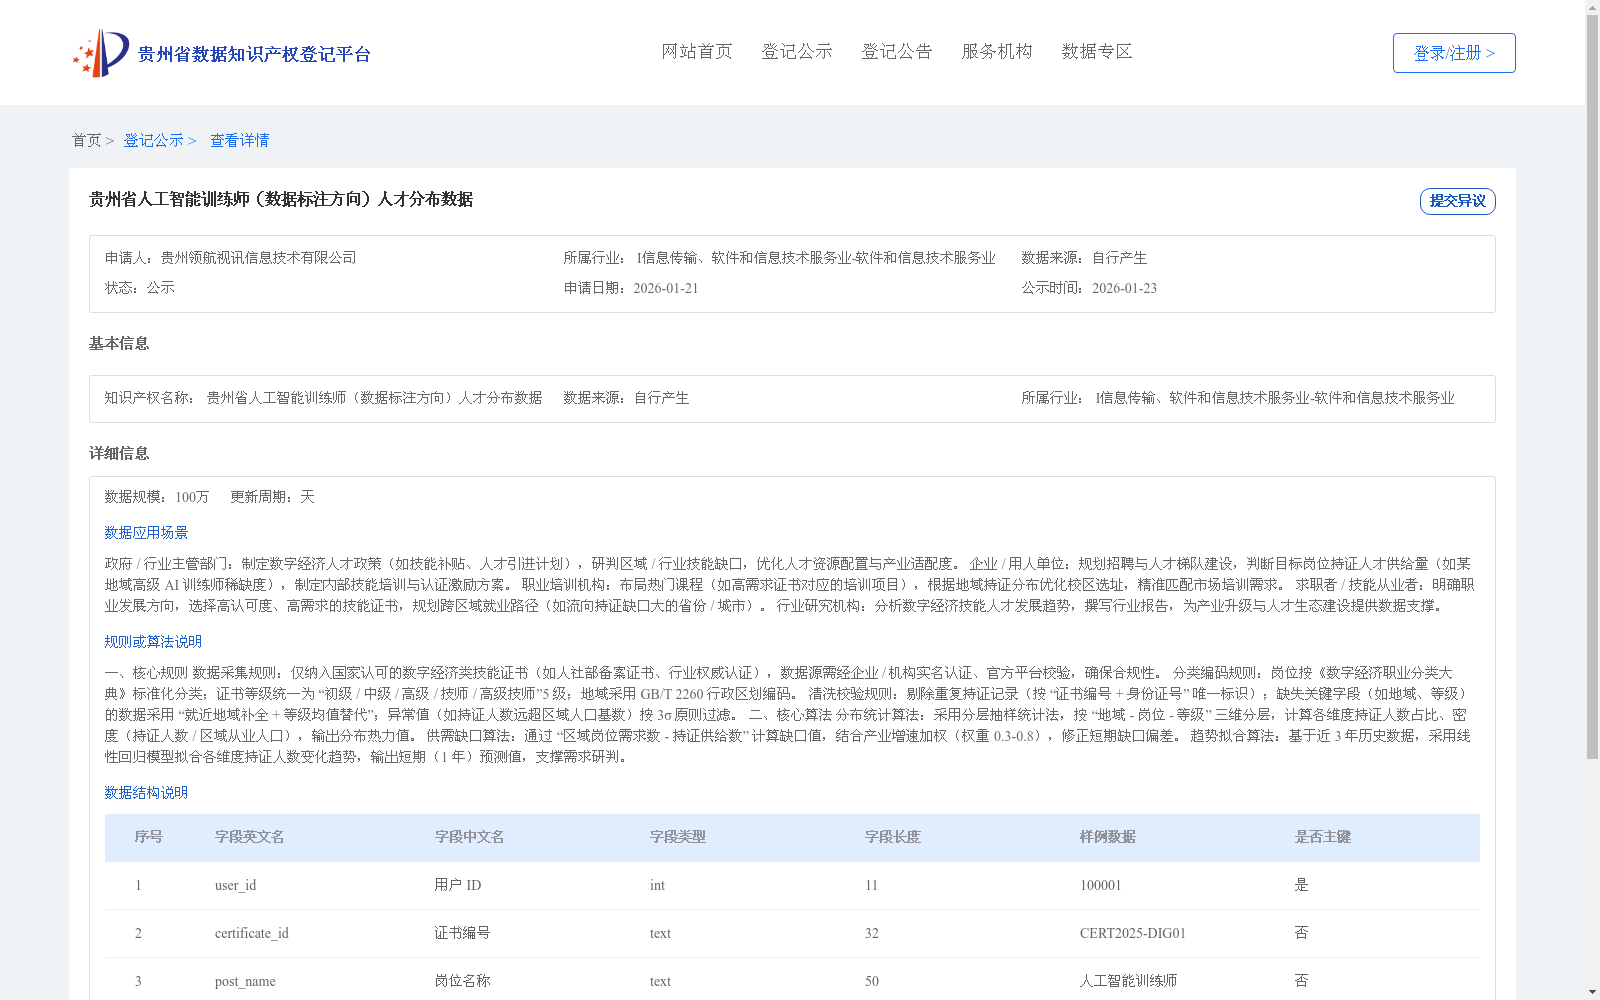Open 数据专区 nav item
Image resolution: width=1600 pixels, height=1000 pixels.
click(1097, 52)
